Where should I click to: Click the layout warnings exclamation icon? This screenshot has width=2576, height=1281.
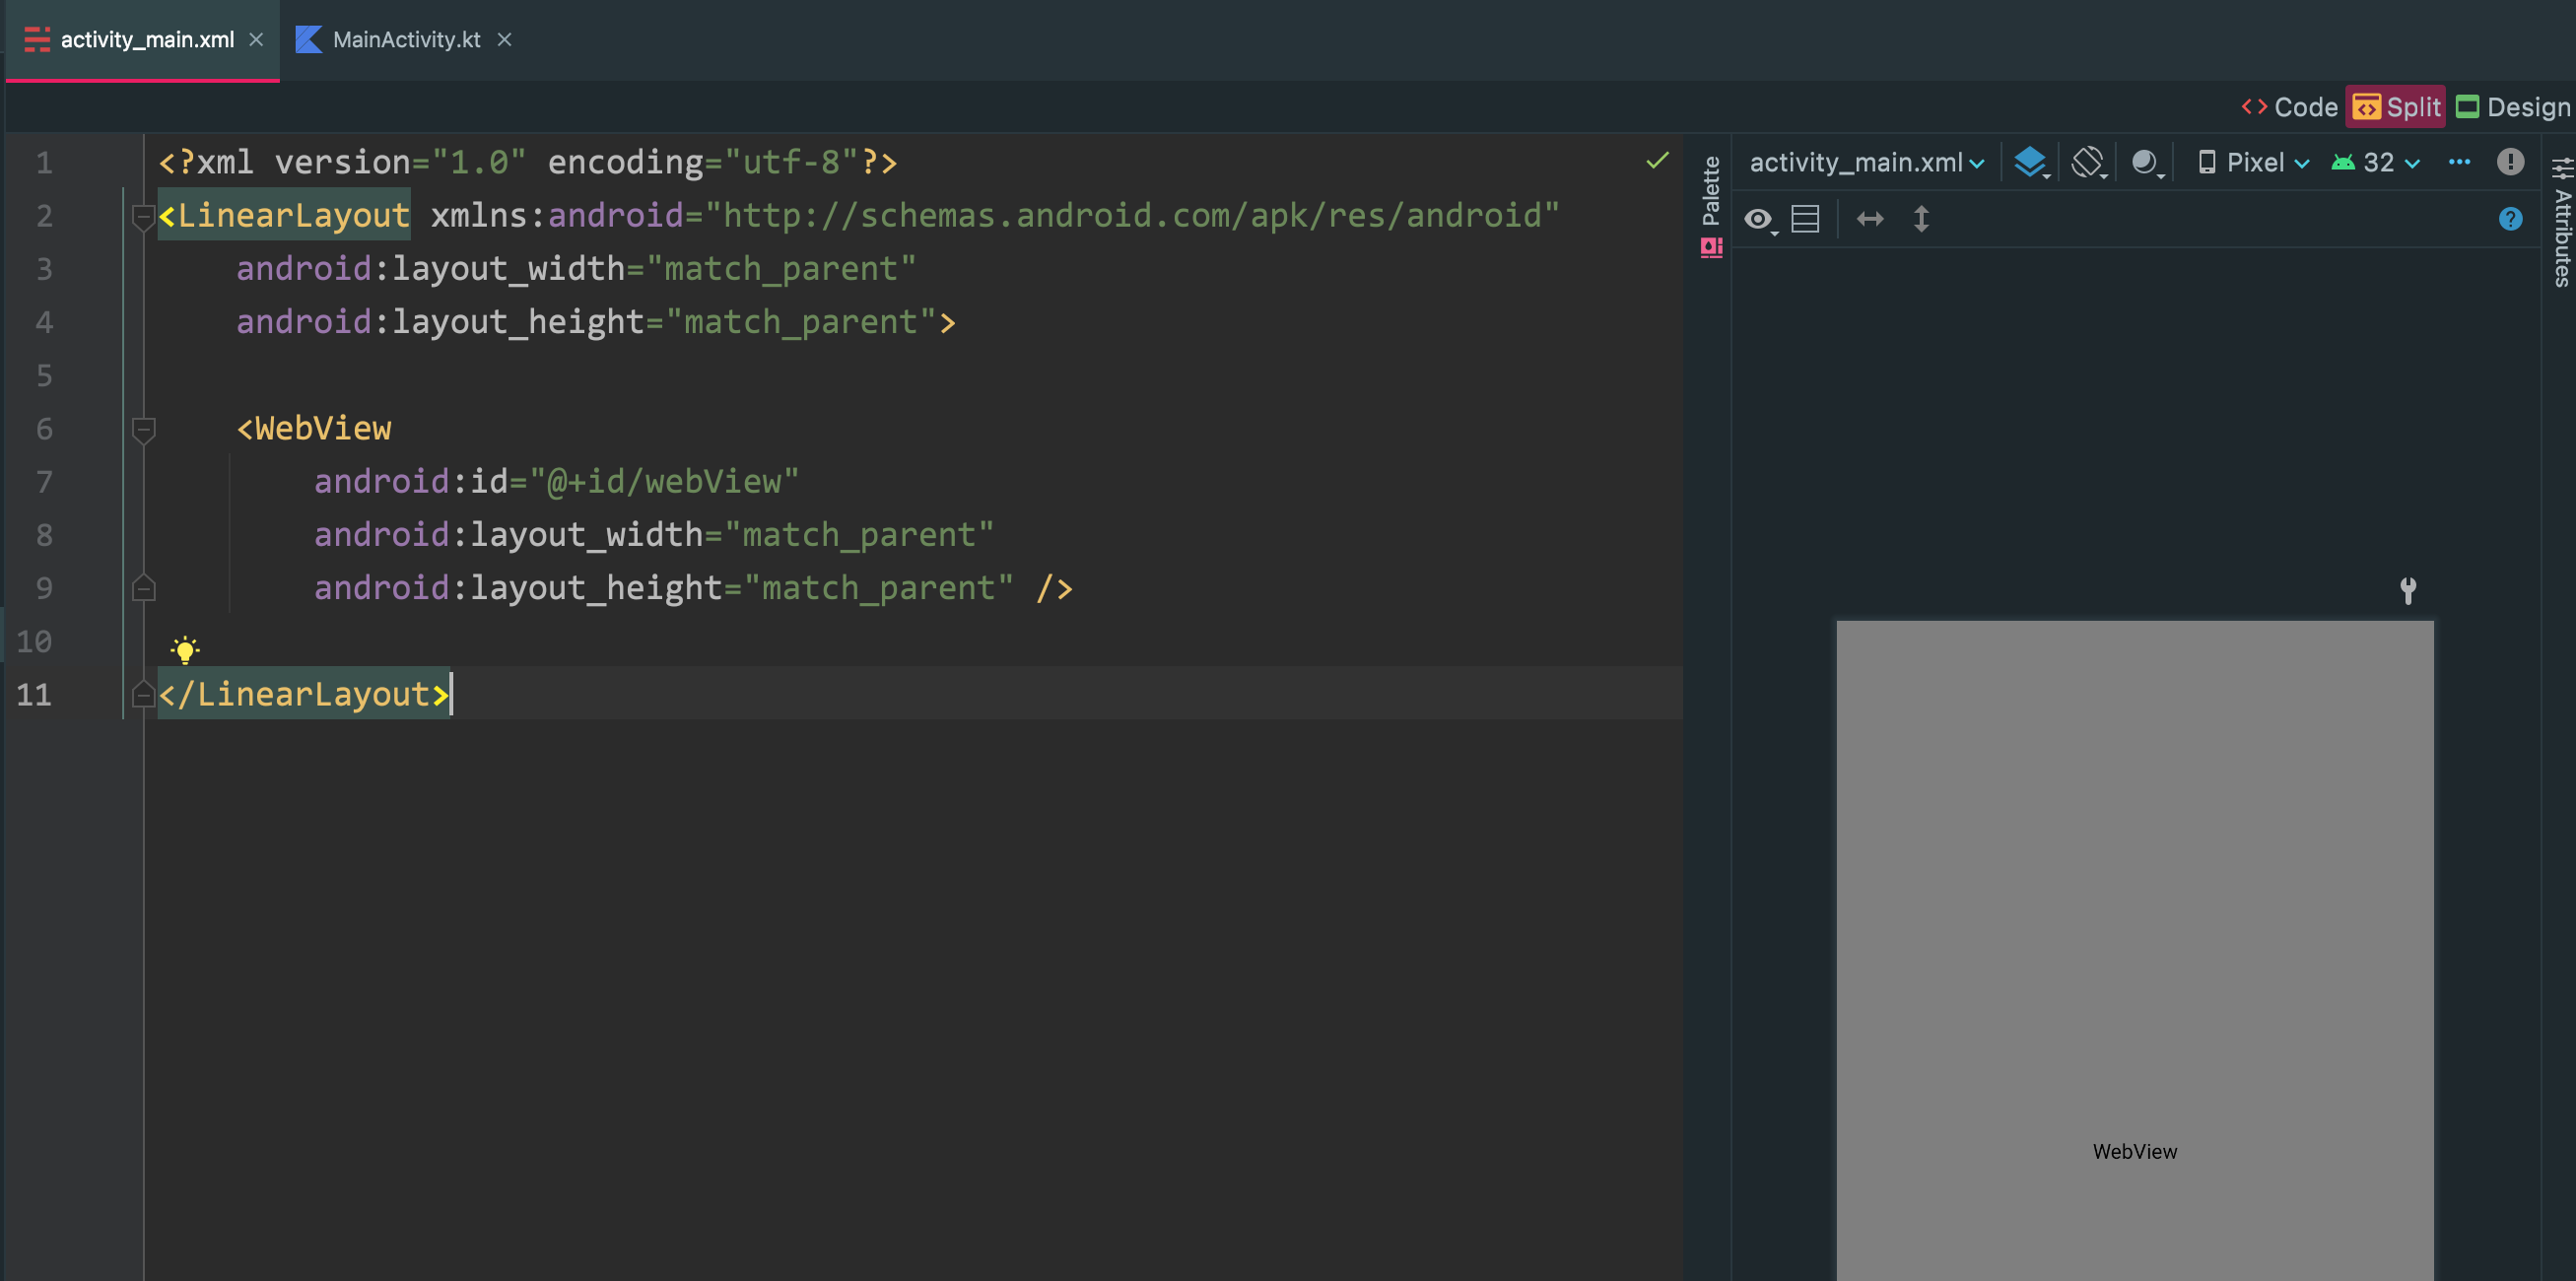[x=2510, y=162]
